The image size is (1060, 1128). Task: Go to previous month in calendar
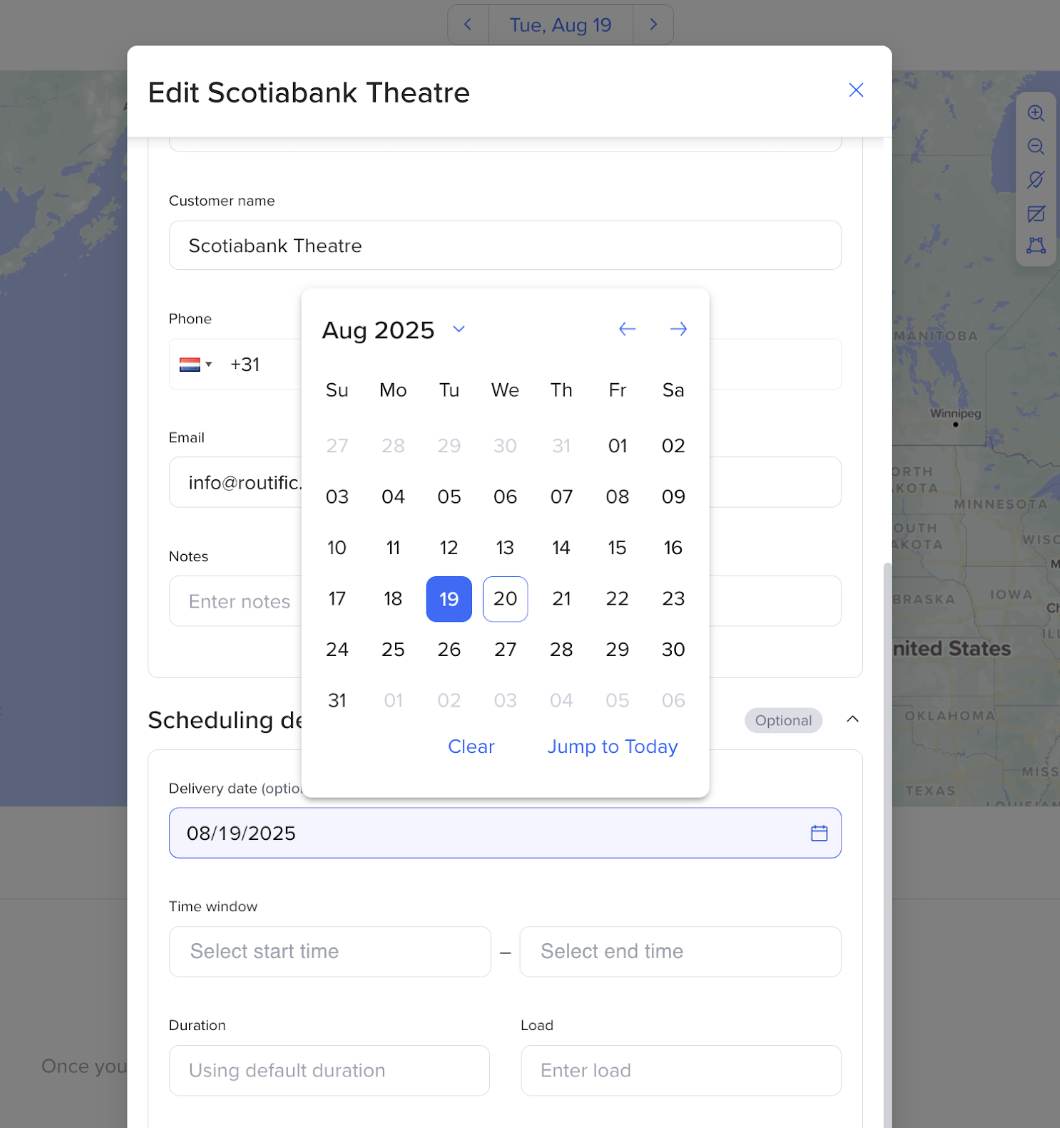pyautogui.click(x=627, y=329)
